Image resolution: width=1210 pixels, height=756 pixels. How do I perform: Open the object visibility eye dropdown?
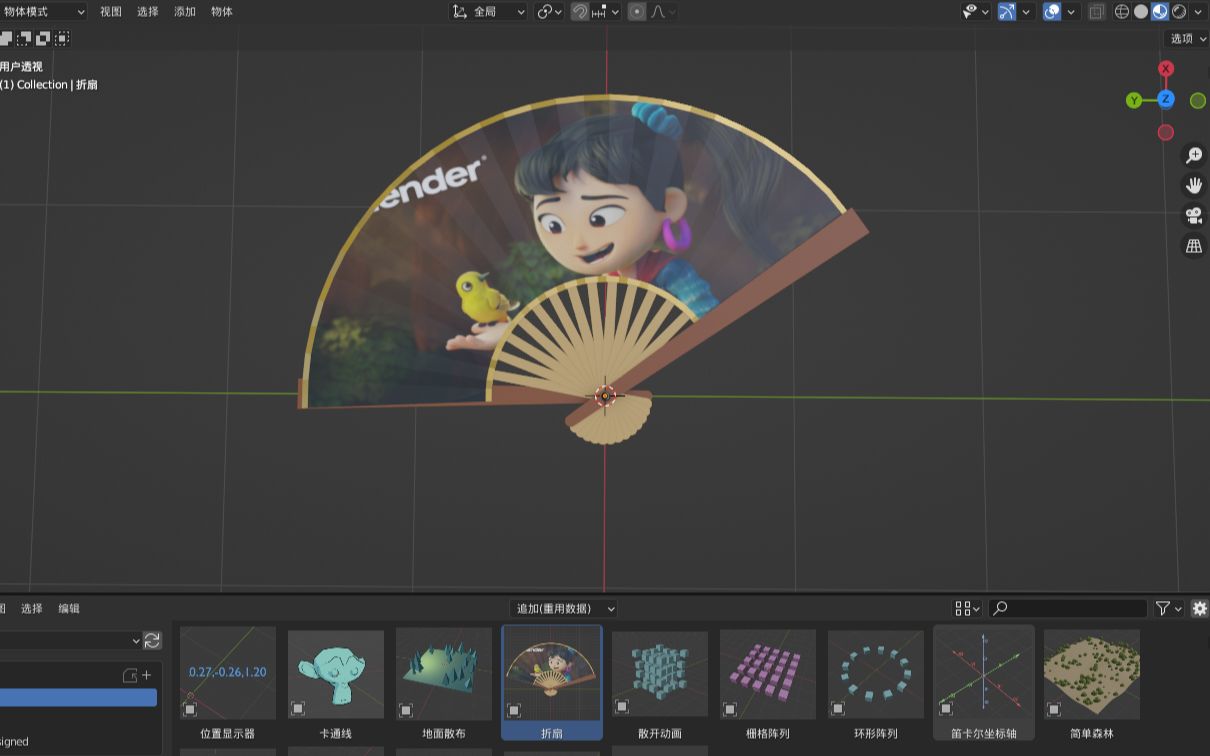point(976,12)
